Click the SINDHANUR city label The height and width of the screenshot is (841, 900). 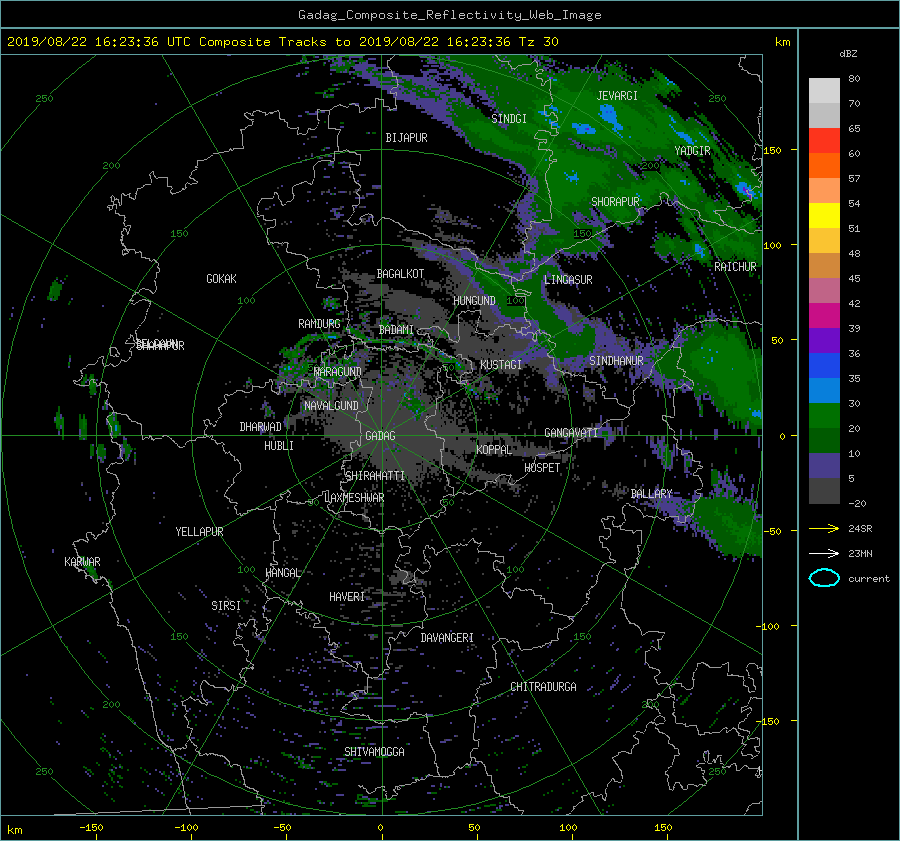coord(616,361)
